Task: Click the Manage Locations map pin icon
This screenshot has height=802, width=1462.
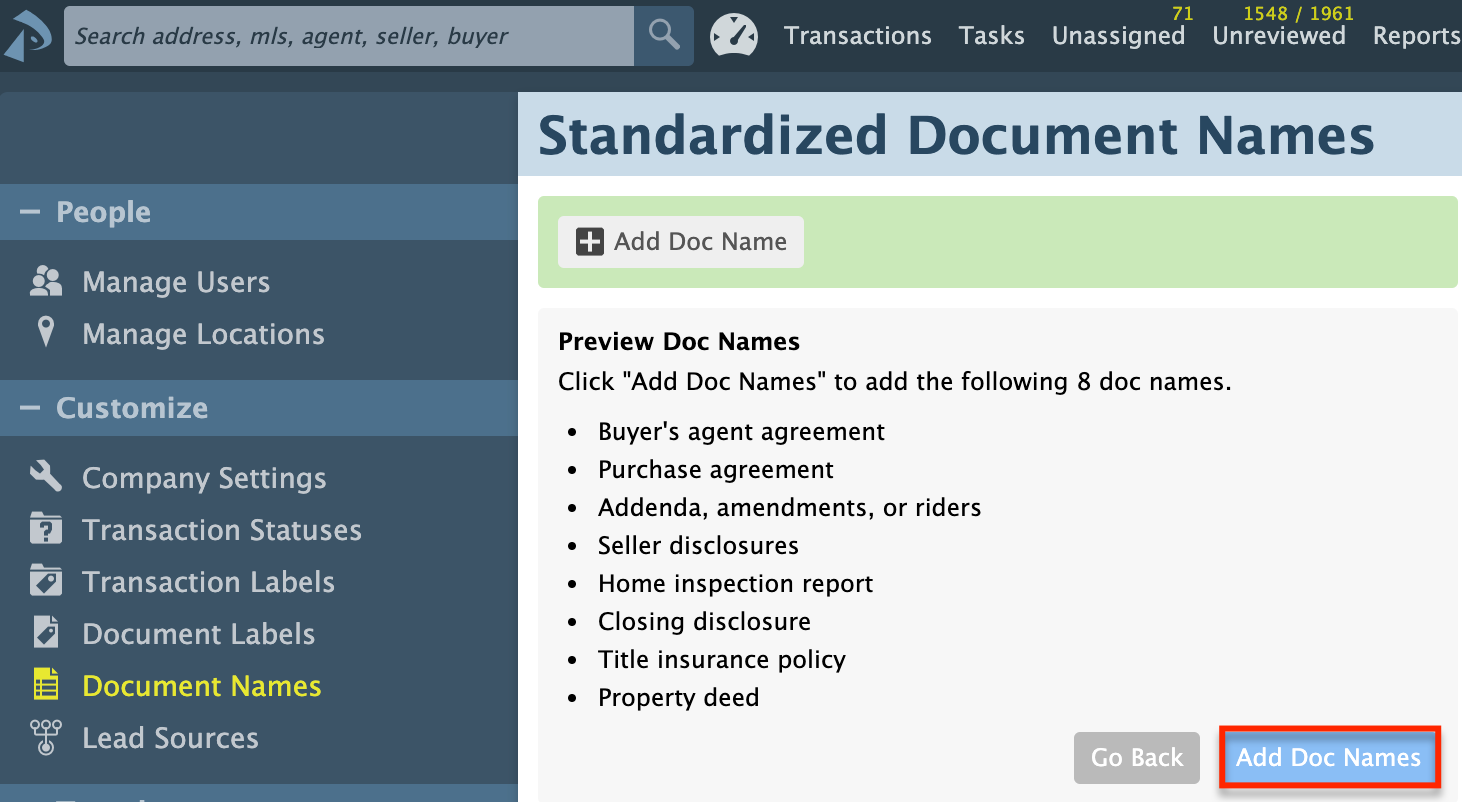Action: (x=47, y=333)
